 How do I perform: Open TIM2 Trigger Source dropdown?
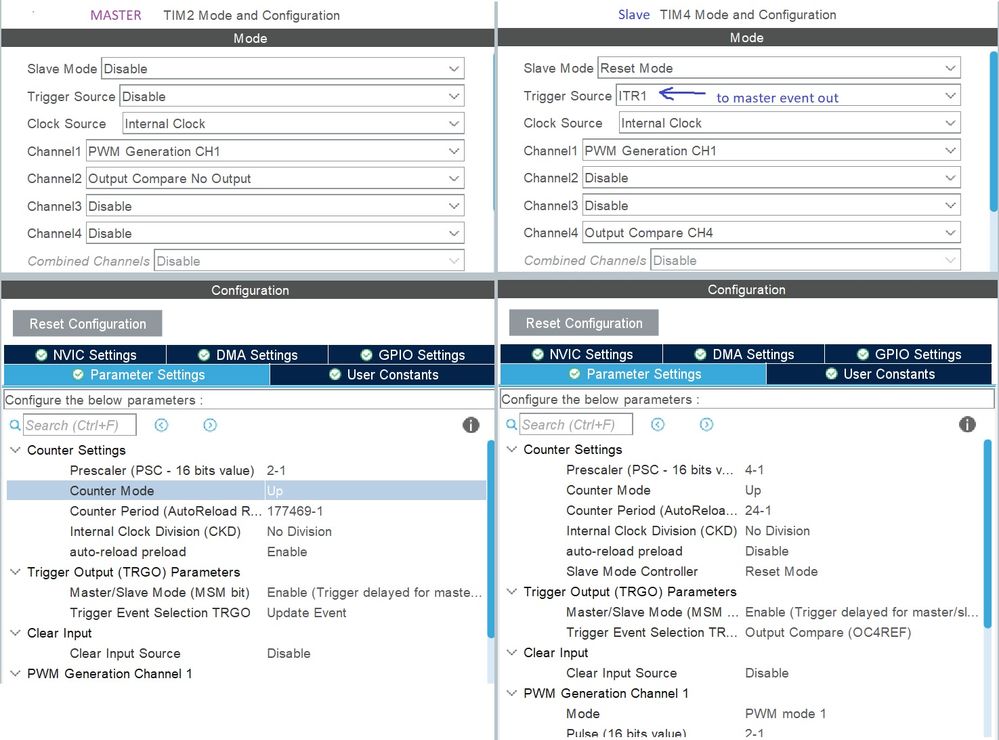[x=292, y=96]
